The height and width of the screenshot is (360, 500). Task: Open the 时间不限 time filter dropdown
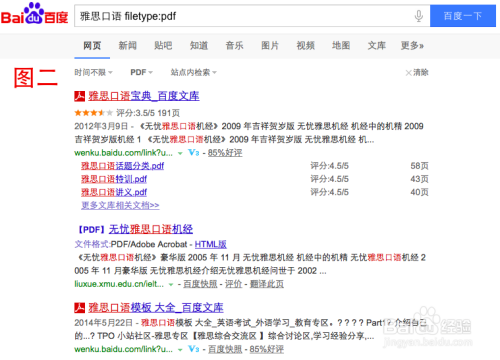pos(93,72)
